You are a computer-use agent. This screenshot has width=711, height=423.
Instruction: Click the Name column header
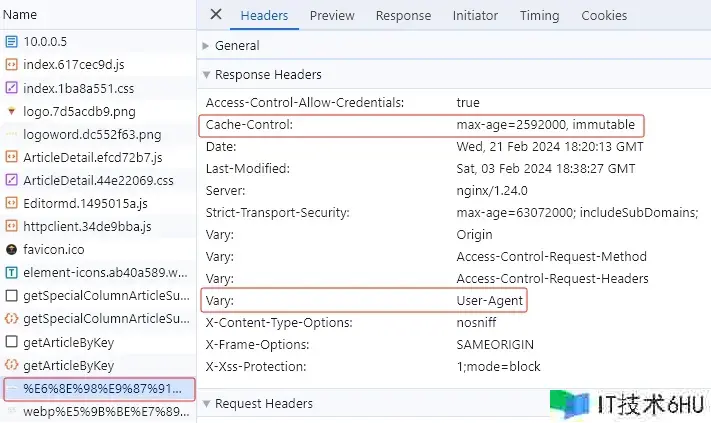coord(21,15)
